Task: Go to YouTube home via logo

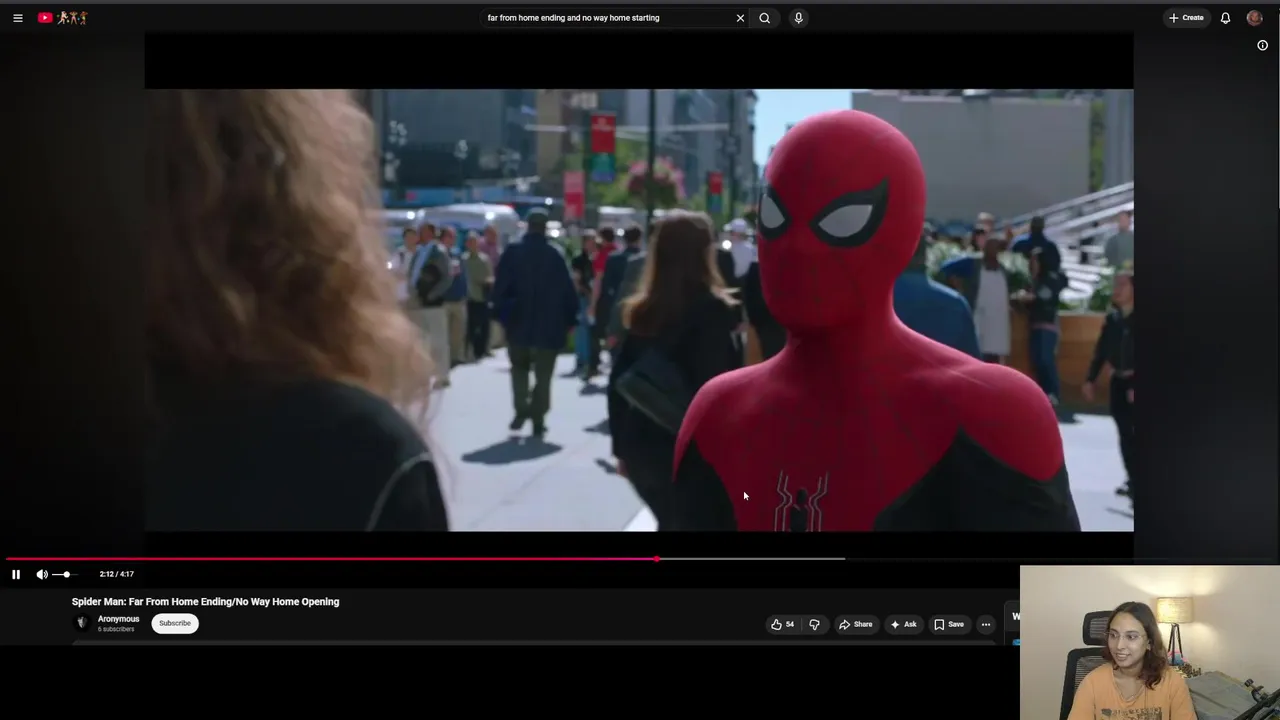Action: tap(63, 18)
